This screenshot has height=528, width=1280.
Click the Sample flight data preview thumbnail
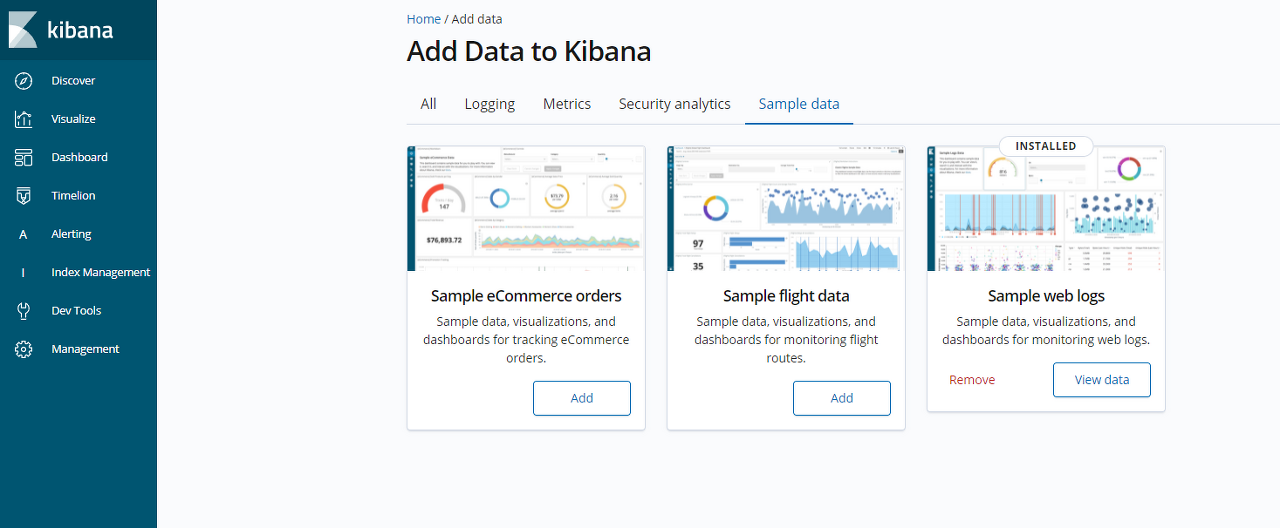click(786, 208)
